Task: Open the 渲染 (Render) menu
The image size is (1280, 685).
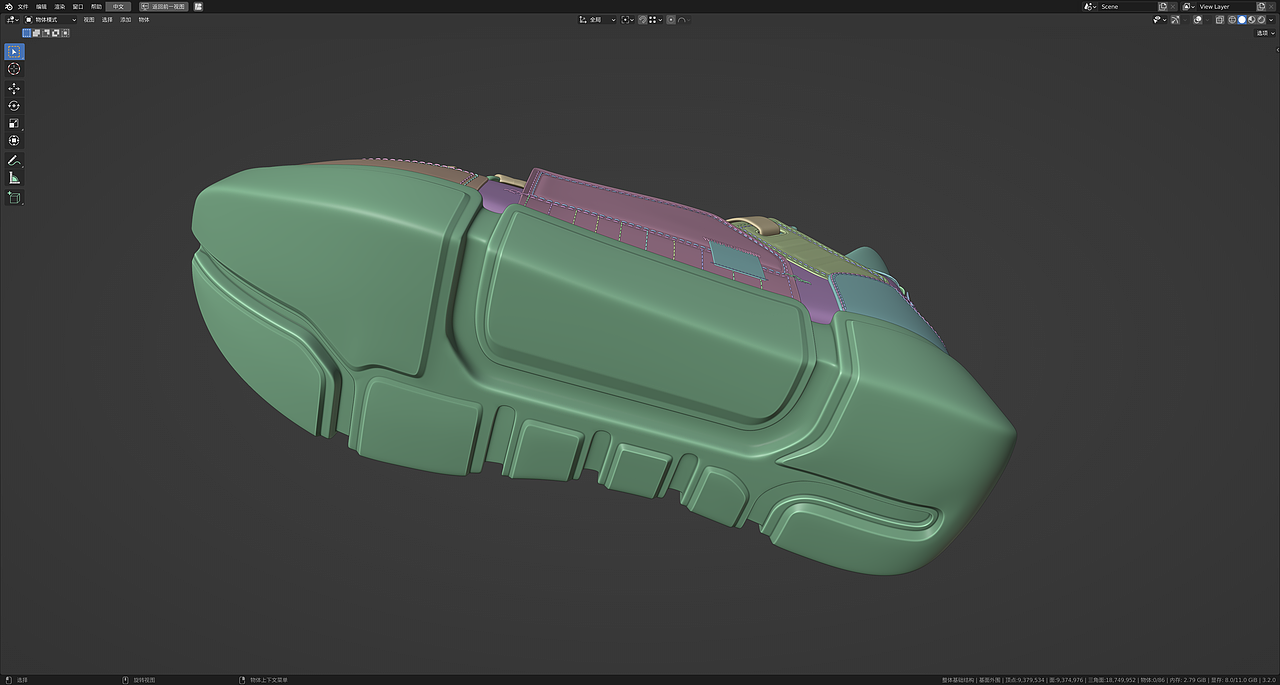Action: point(60,6)
